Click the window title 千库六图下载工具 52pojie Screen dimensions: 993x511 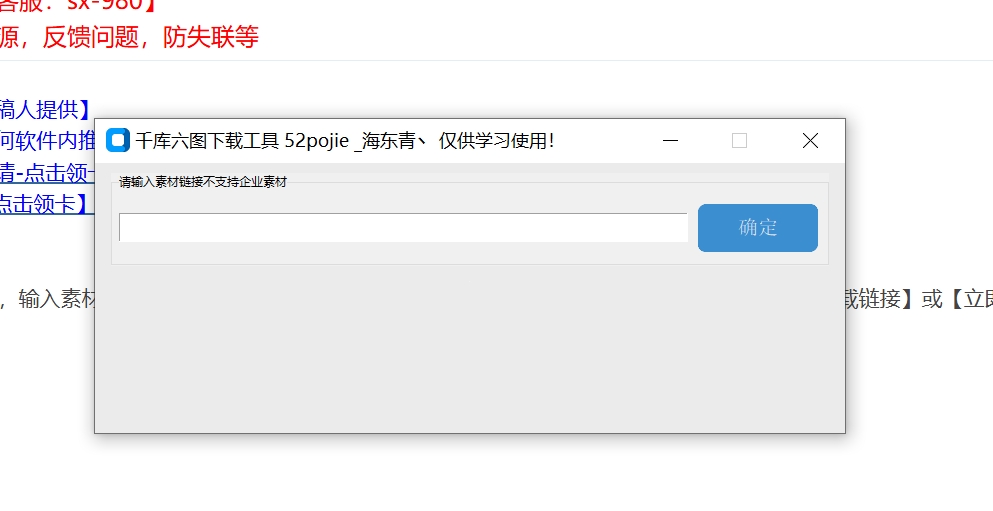coord(242,141)
